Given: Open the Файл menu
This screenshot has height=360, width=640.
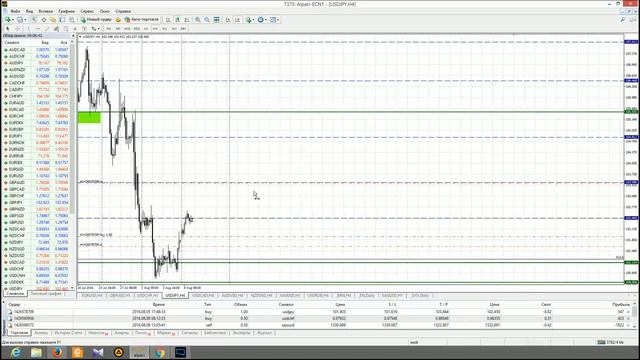Looking at the screenshot, I should click(15, 11).
